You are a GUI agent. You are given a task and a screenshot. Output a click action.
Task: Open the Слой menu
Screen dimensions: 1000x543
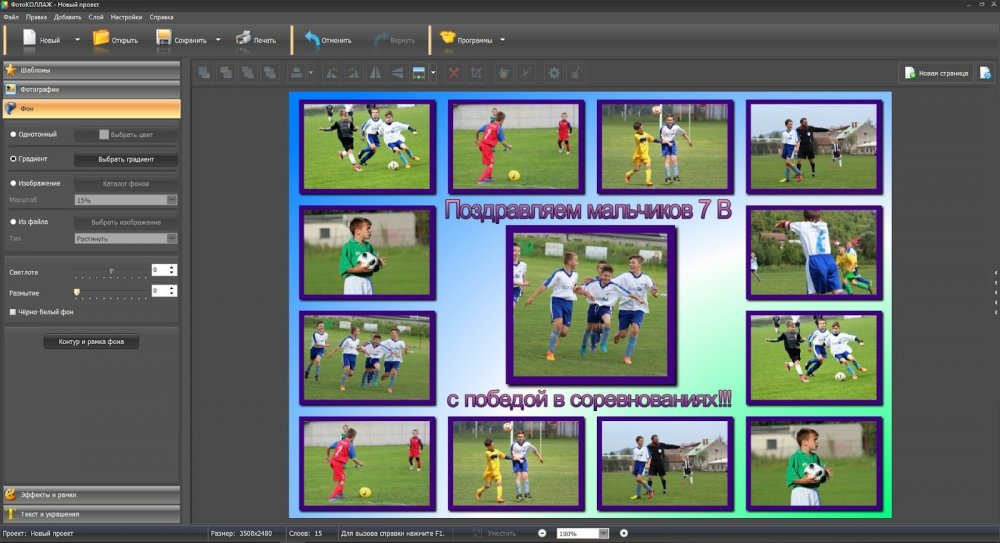pos(95,17)
